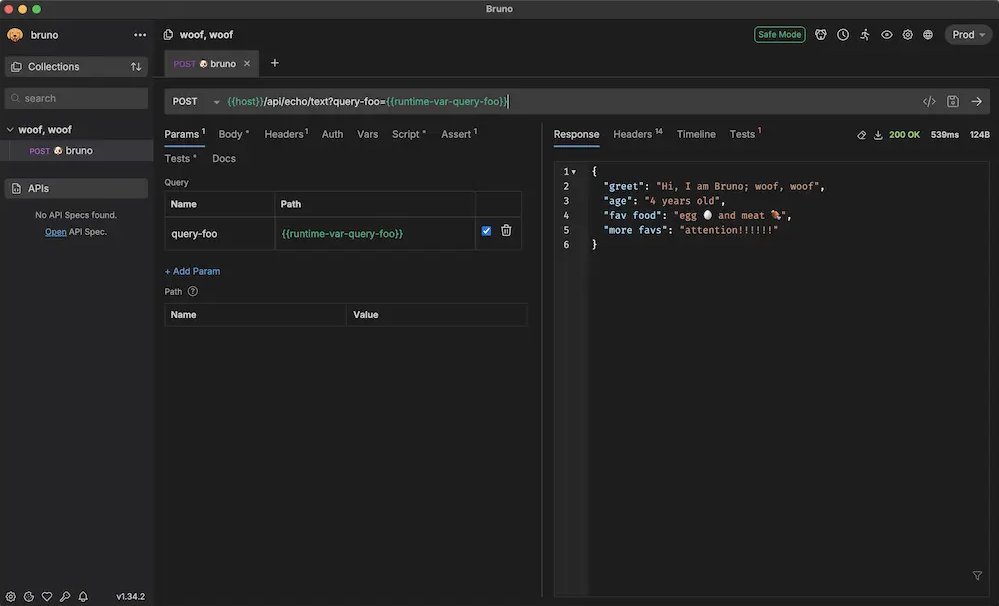The image size is (999, 606).
Task: Delete the query-foo param row
Action: coord(506,231)
